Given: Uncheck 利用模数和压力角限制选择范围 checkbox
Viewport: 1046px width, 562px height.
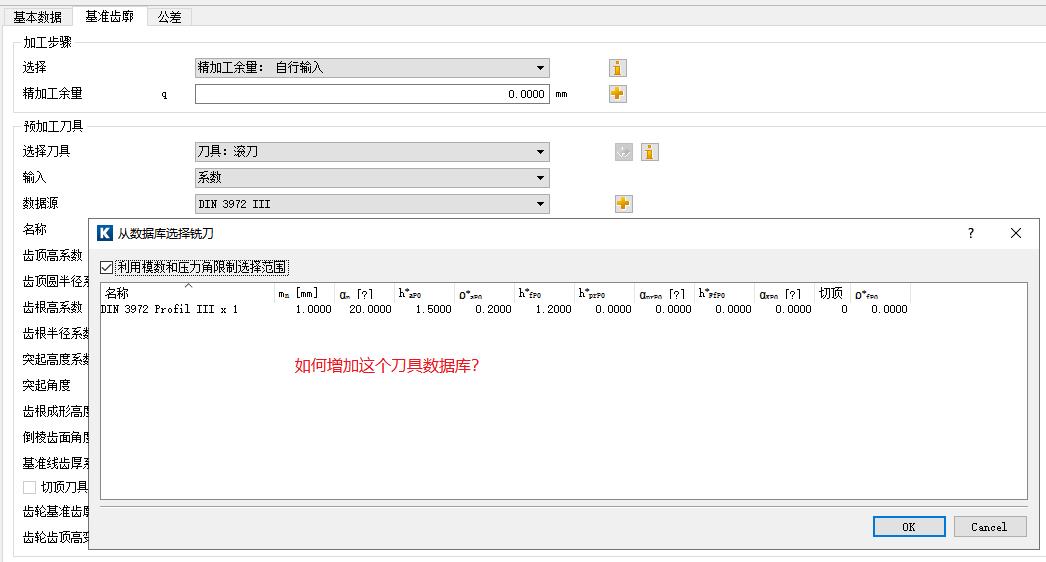Looking at the screenshot, I should click(107, 268).
